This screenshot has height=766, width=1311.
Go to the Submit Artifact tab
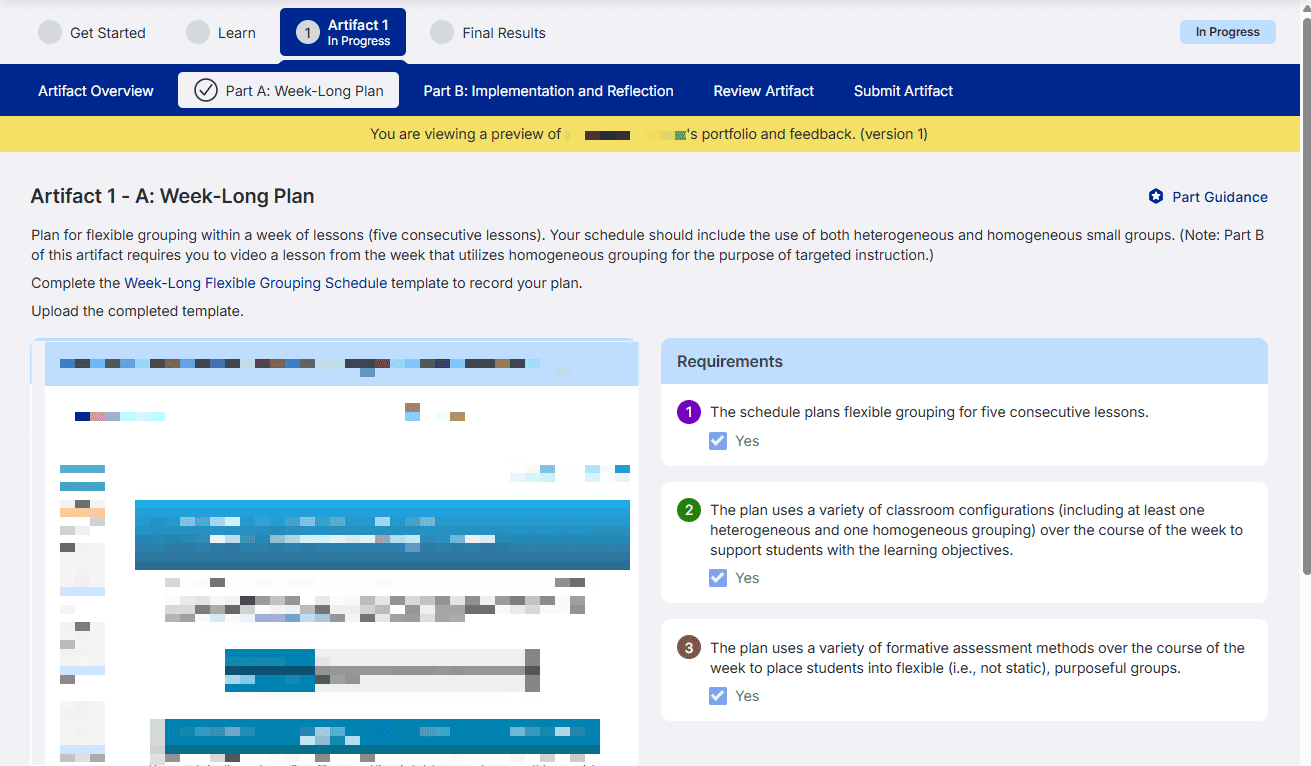tap(903, 91)
